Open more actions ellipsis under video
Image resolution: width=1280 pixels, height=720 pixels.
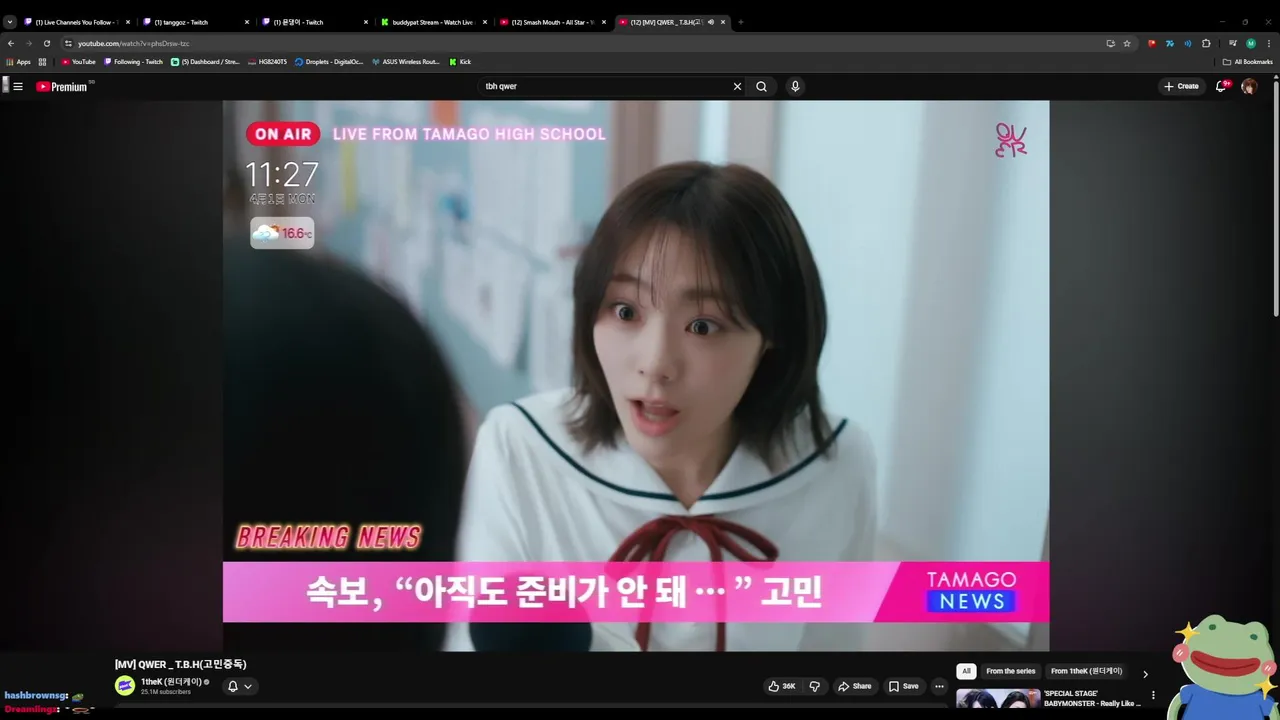pyautogui.click(x=939, y=686)
